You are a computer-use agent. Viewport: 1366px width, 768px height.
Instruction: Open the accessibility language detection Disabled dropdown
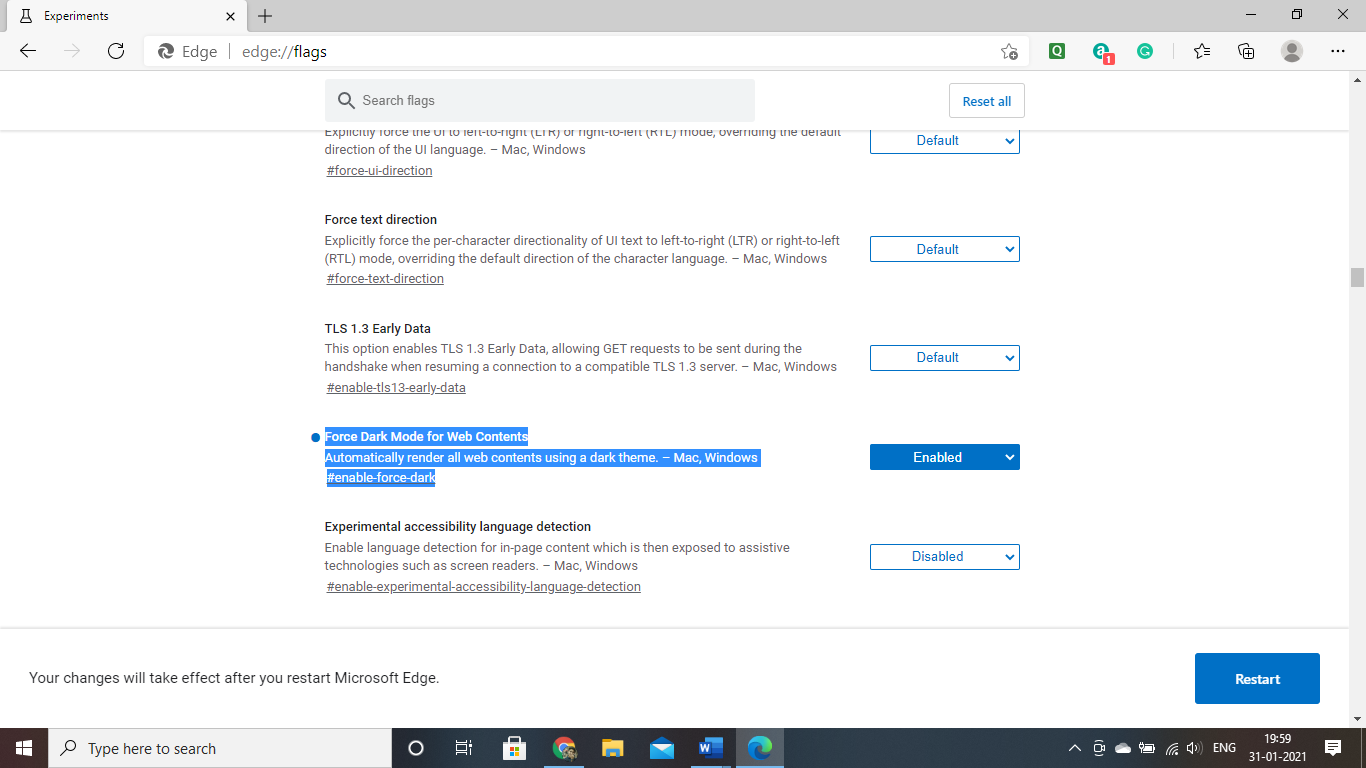tap(945, 556)
